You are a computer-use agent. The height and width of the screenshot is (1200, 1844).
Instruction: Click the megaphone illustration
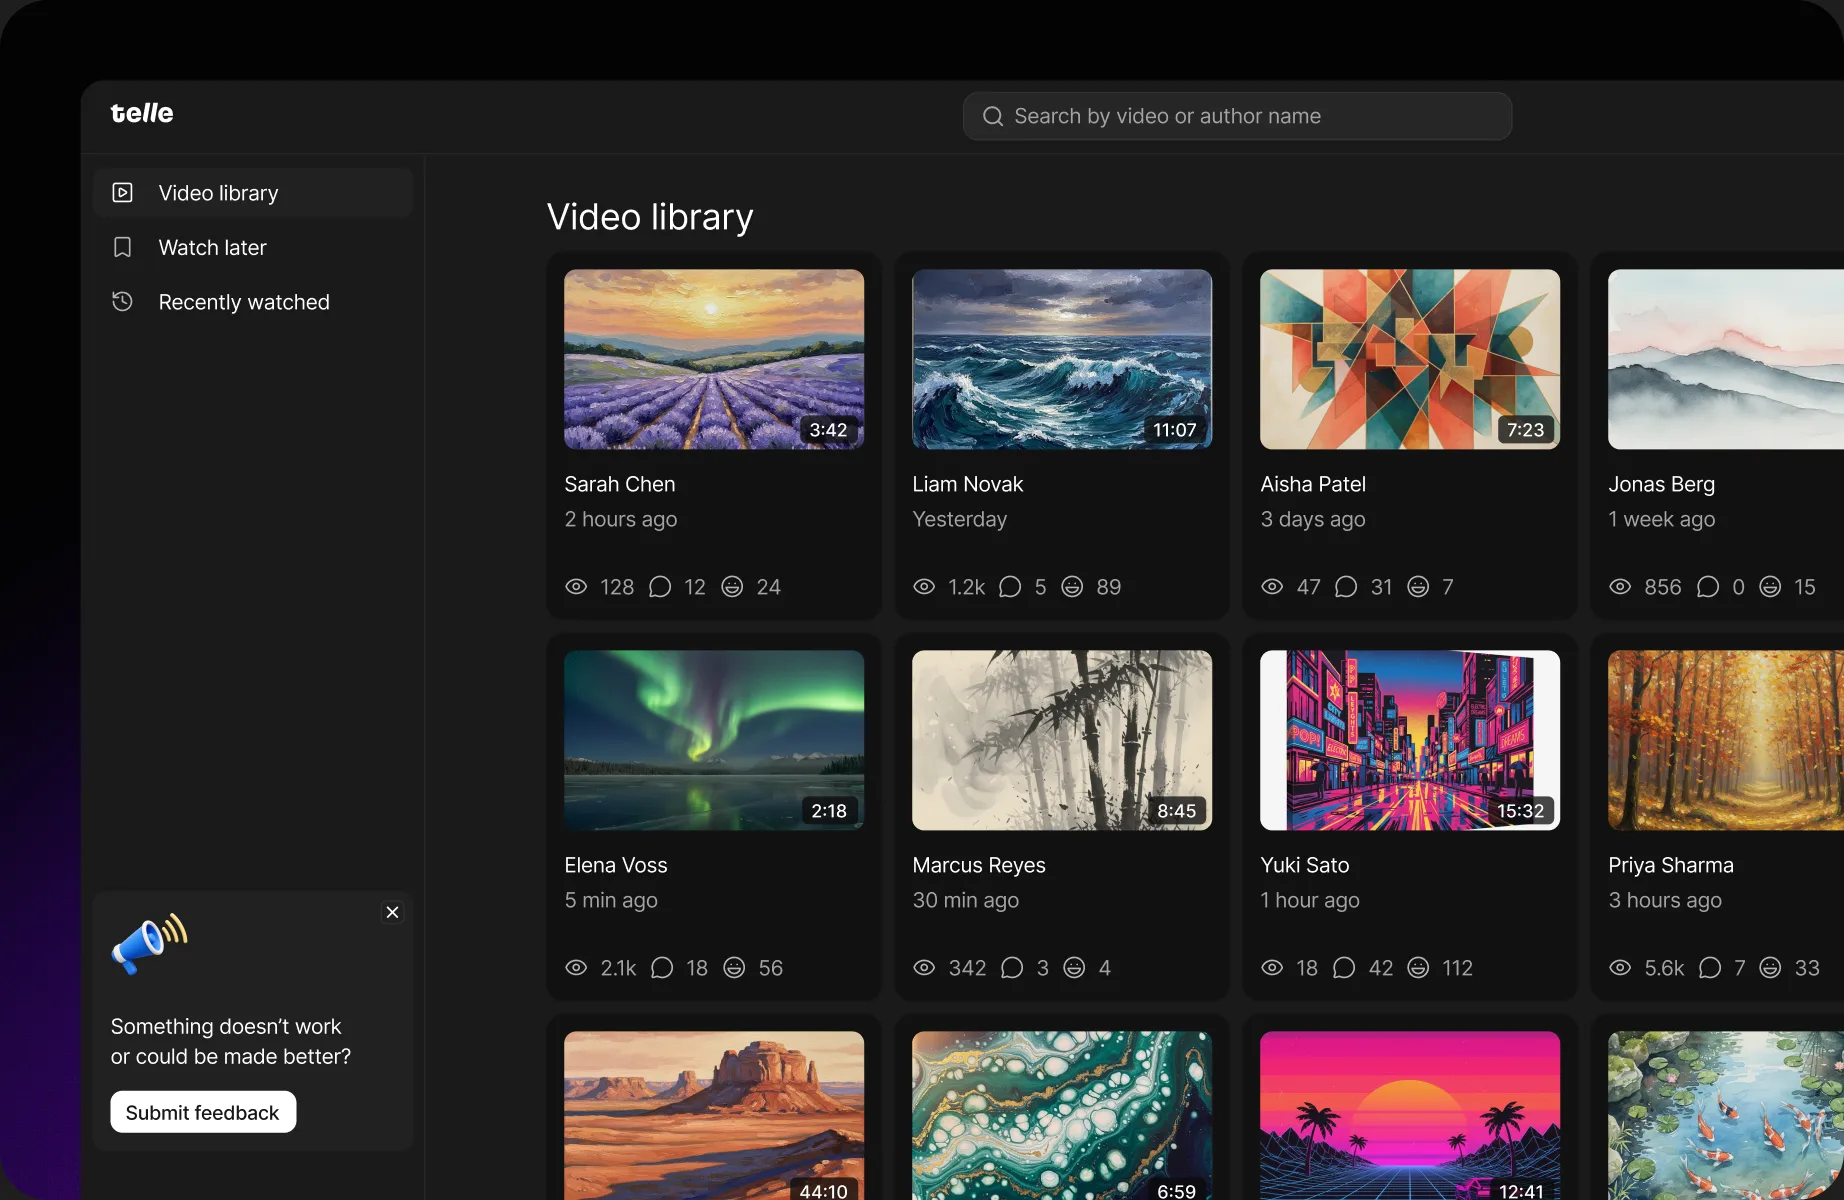149,943
